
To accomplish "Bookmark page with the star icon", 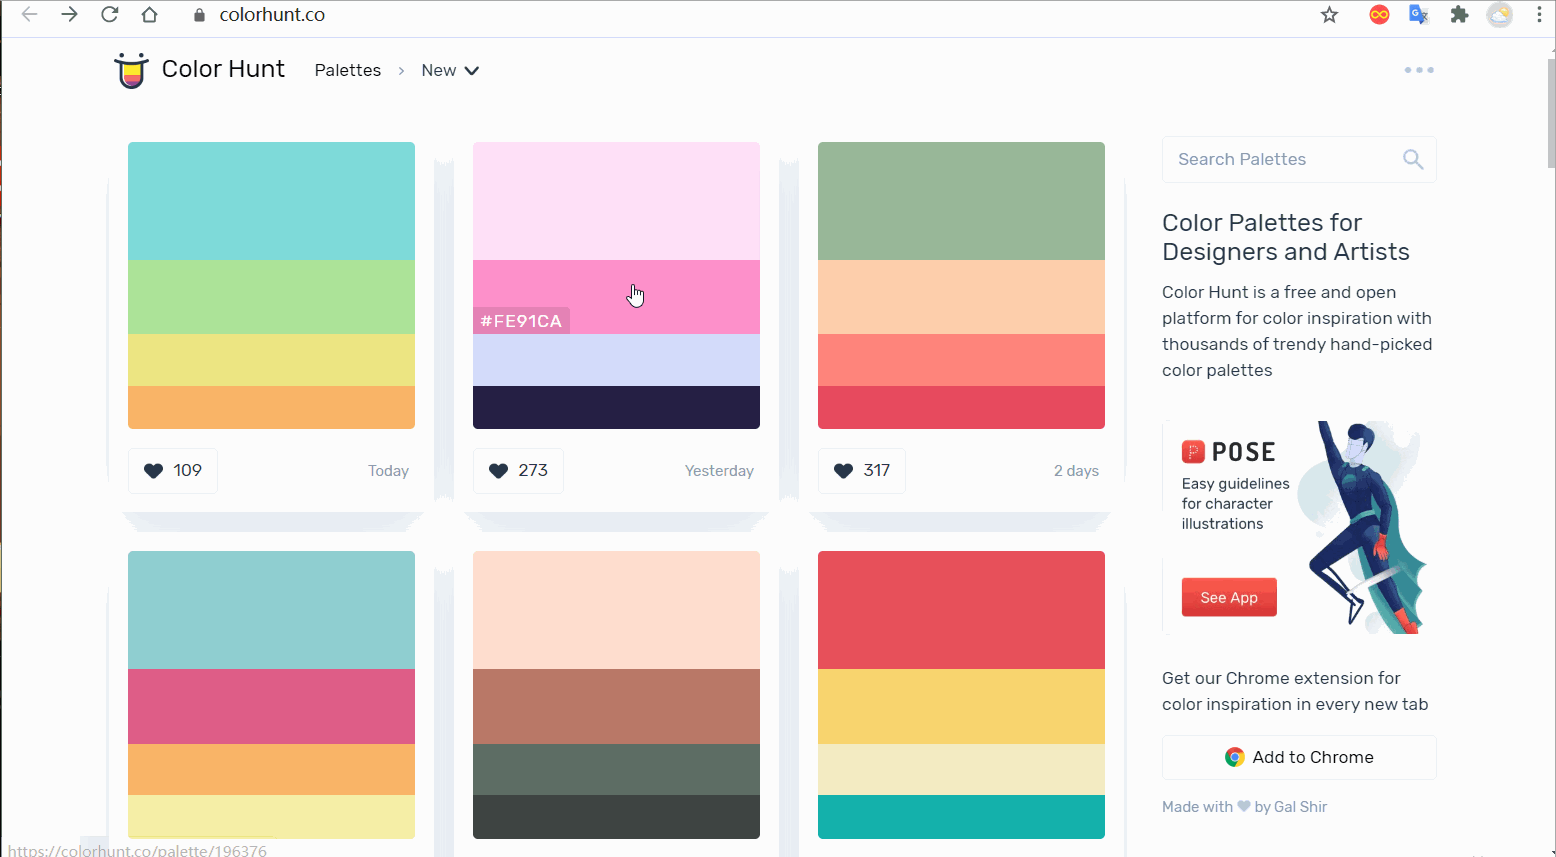I will click(1329, 15).
